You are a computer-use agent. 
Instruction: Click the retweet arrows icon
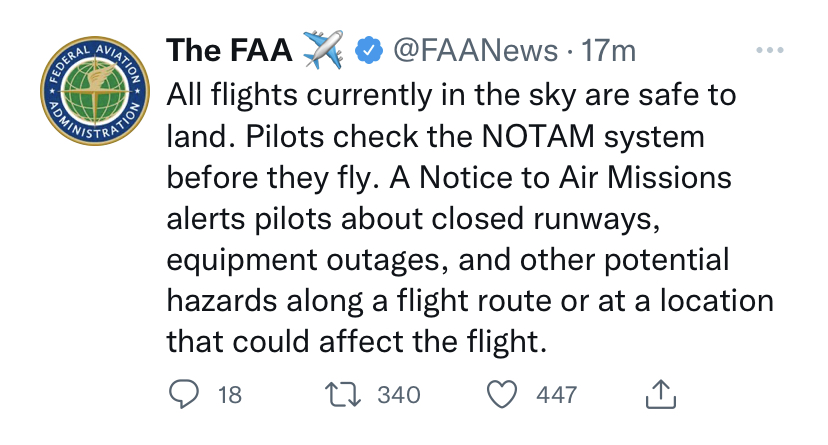343,395
